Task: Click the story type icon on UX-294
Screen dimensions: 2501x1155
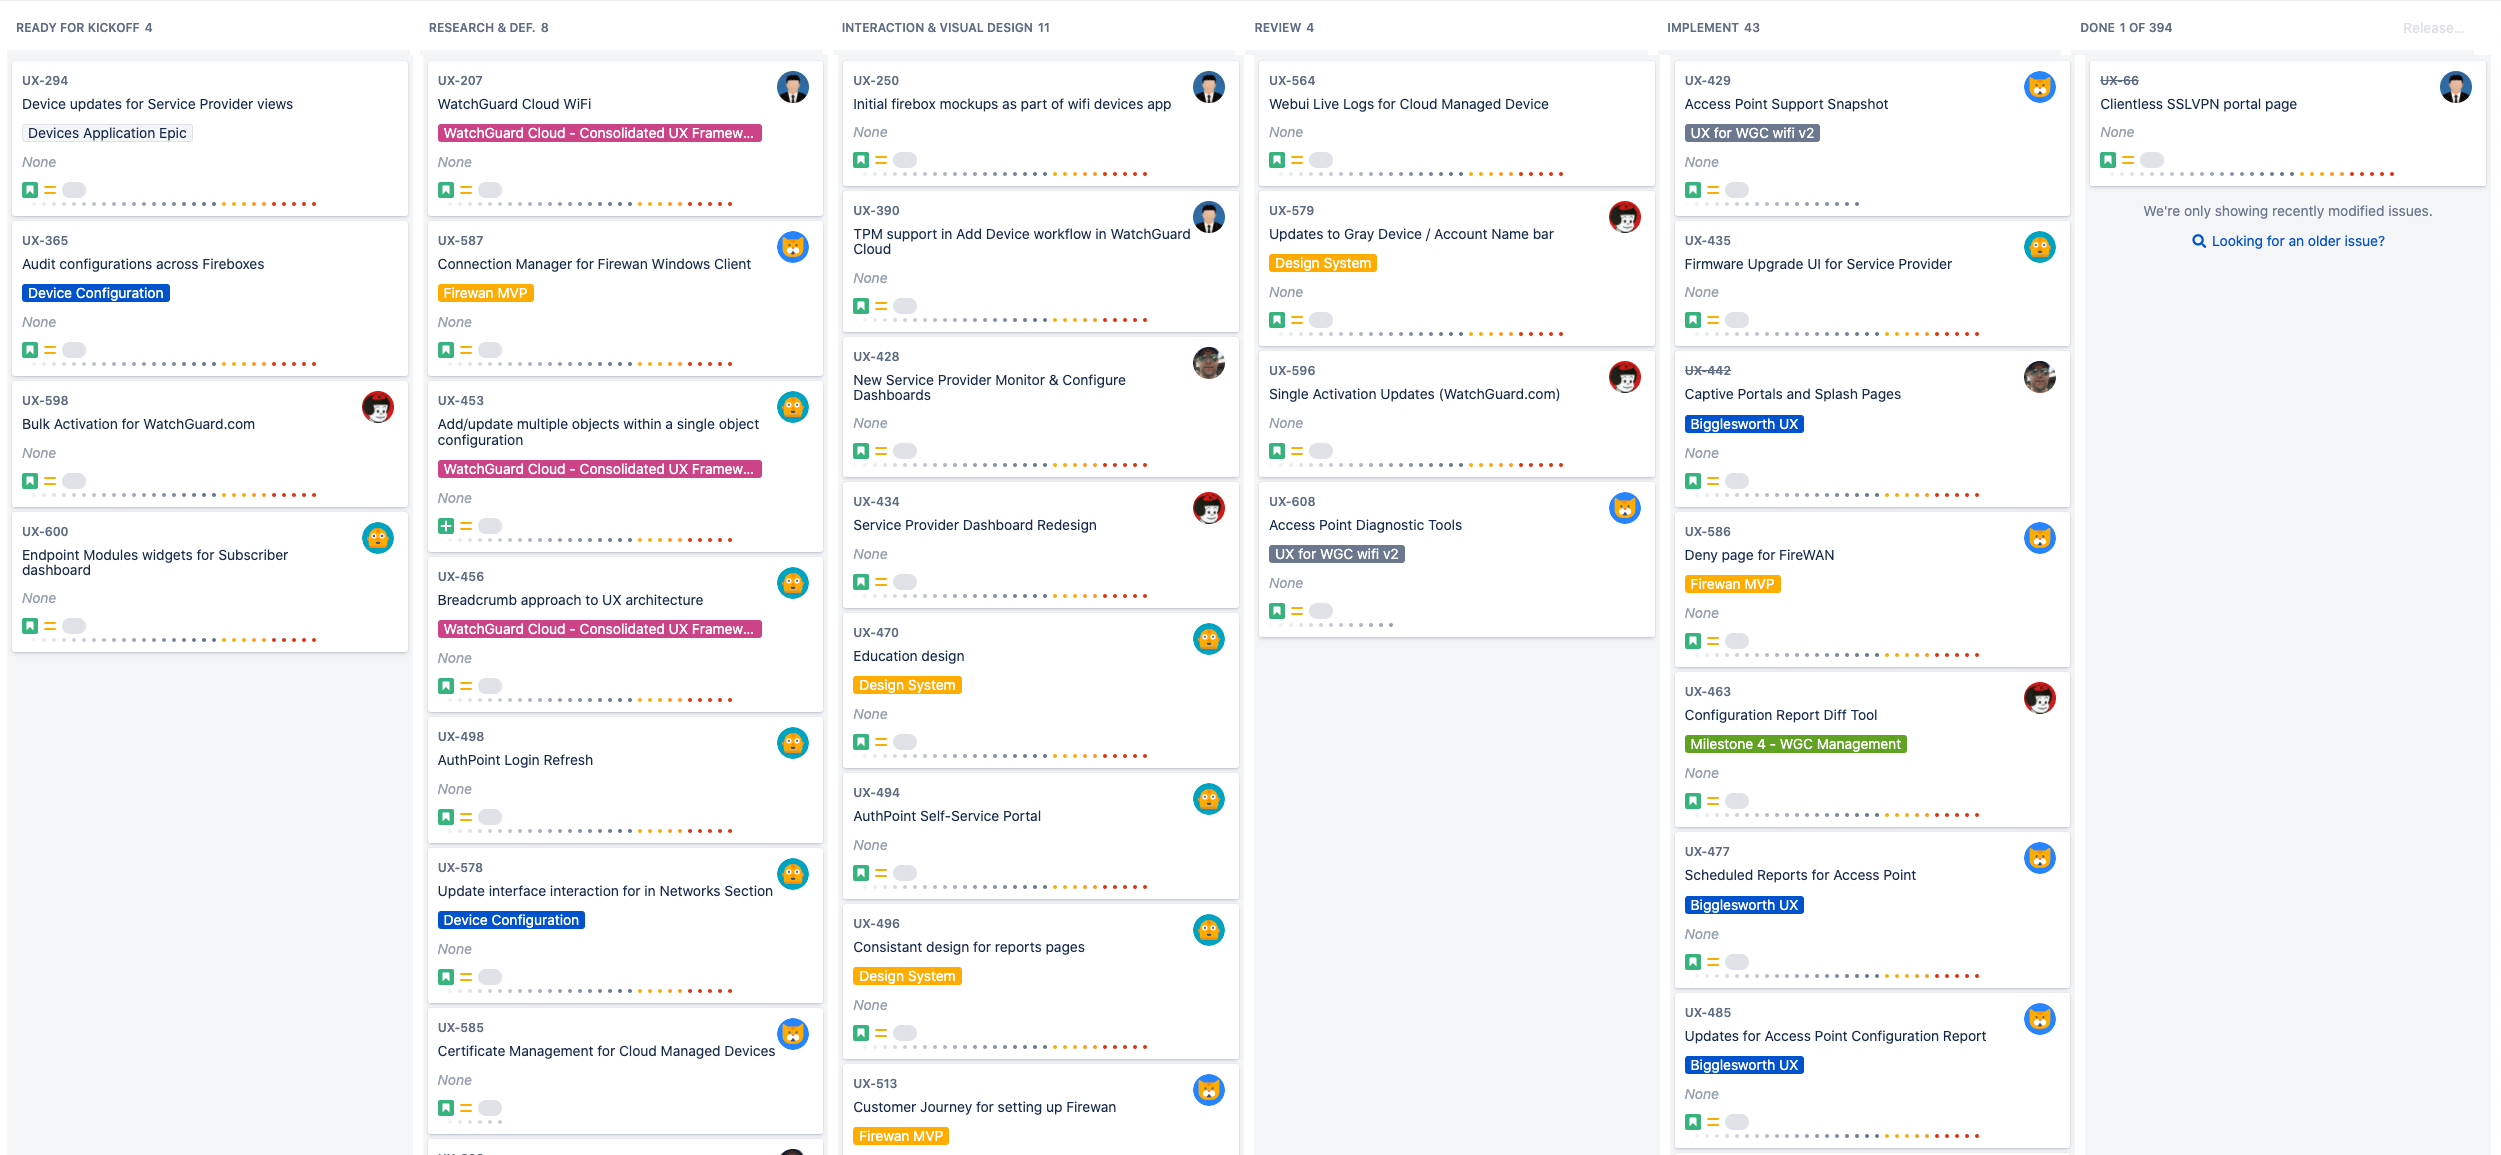Action: (x=30, y=190)
